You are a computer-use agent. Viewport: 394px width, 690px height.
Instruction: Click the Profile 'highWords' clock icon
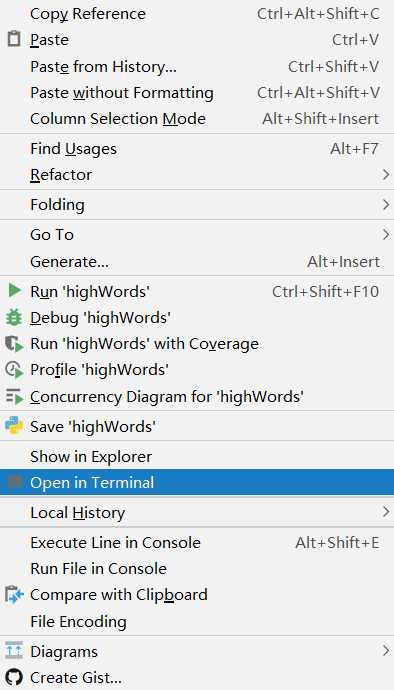[14, 370]
